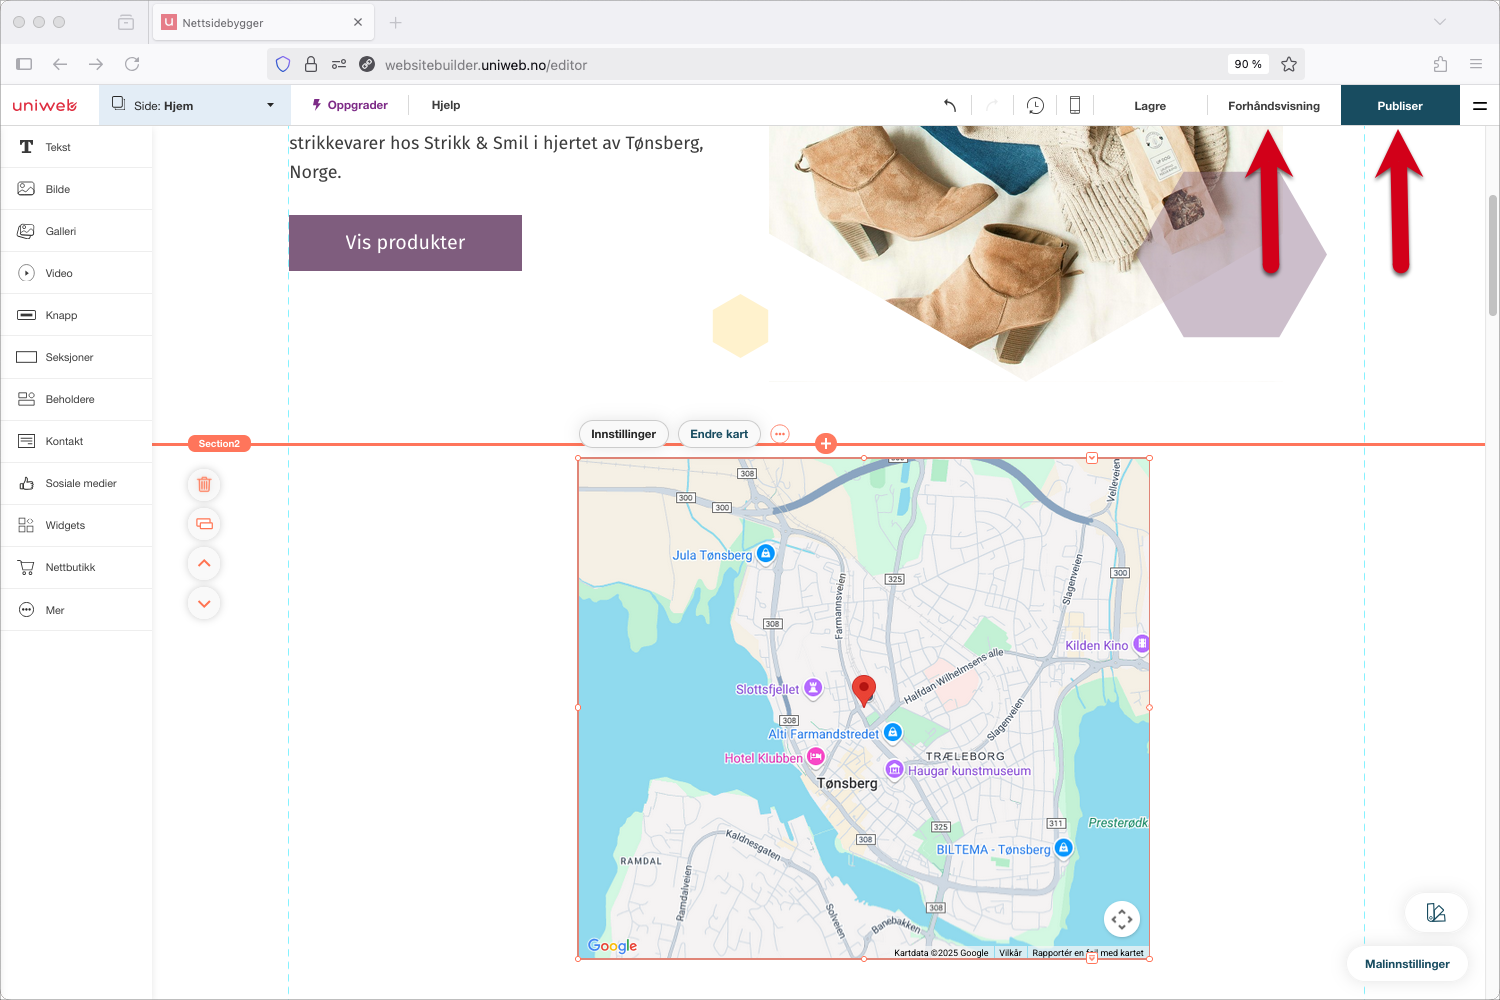The height and width of the screenshot is (1000, 1500).
Task: Open the Beholdere panel
Action: click(76, 399)
